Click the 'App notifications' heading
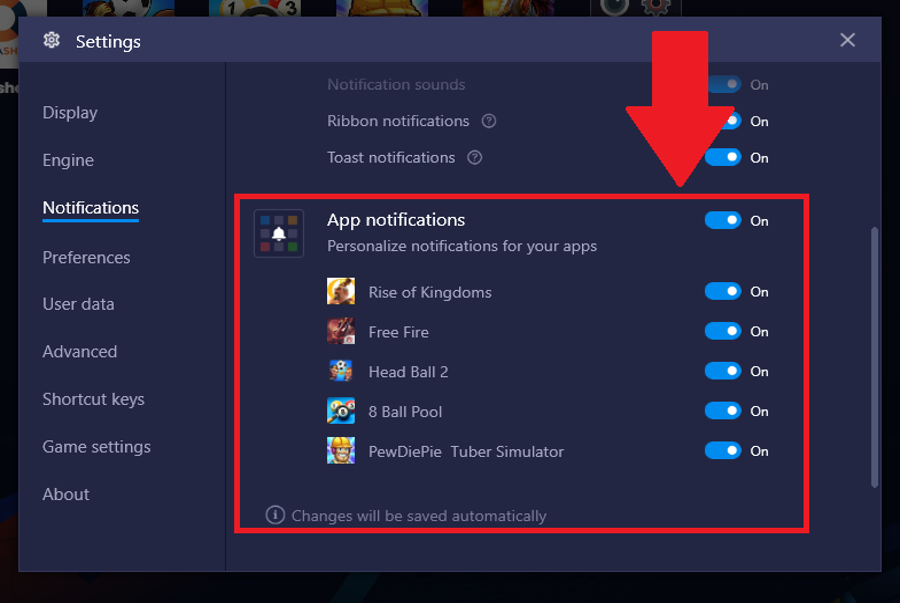 tap(396, 220)
